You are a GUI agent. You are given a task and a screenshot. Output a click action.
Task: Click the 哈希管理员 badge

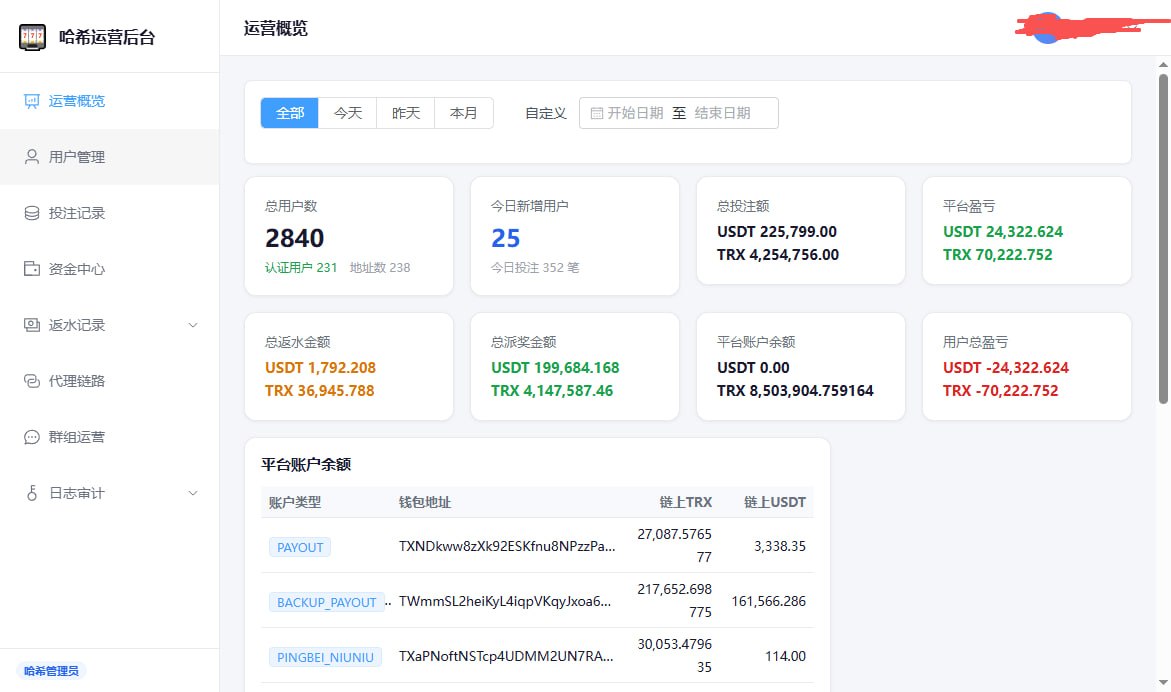[51, 670]
